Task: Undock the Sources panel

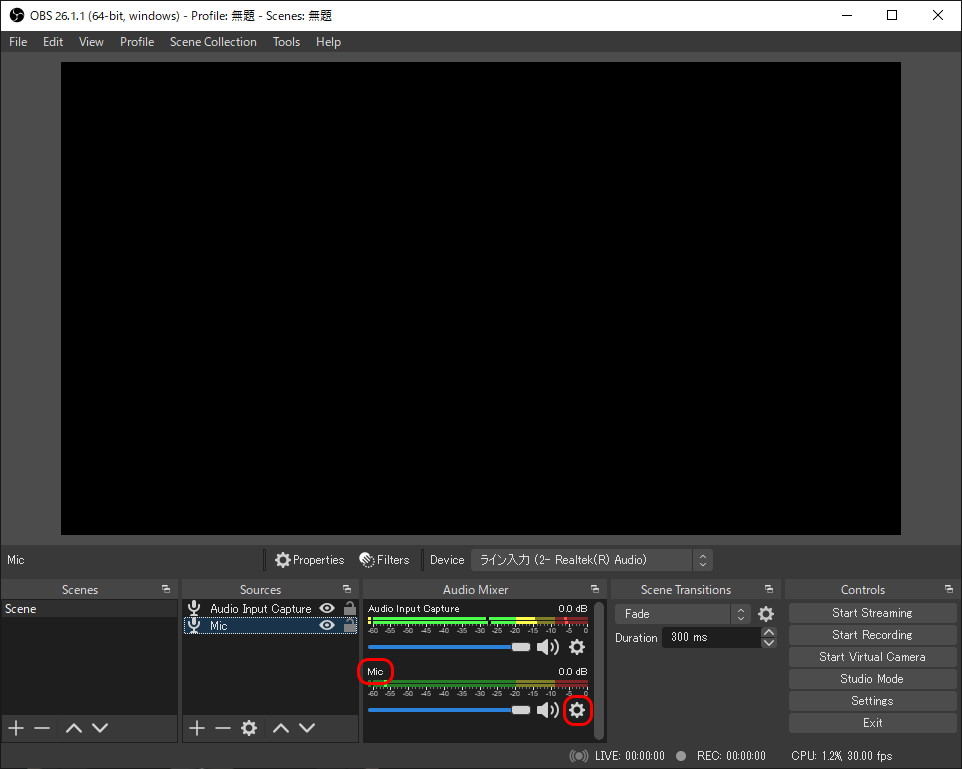Action: tap(347, 589)
